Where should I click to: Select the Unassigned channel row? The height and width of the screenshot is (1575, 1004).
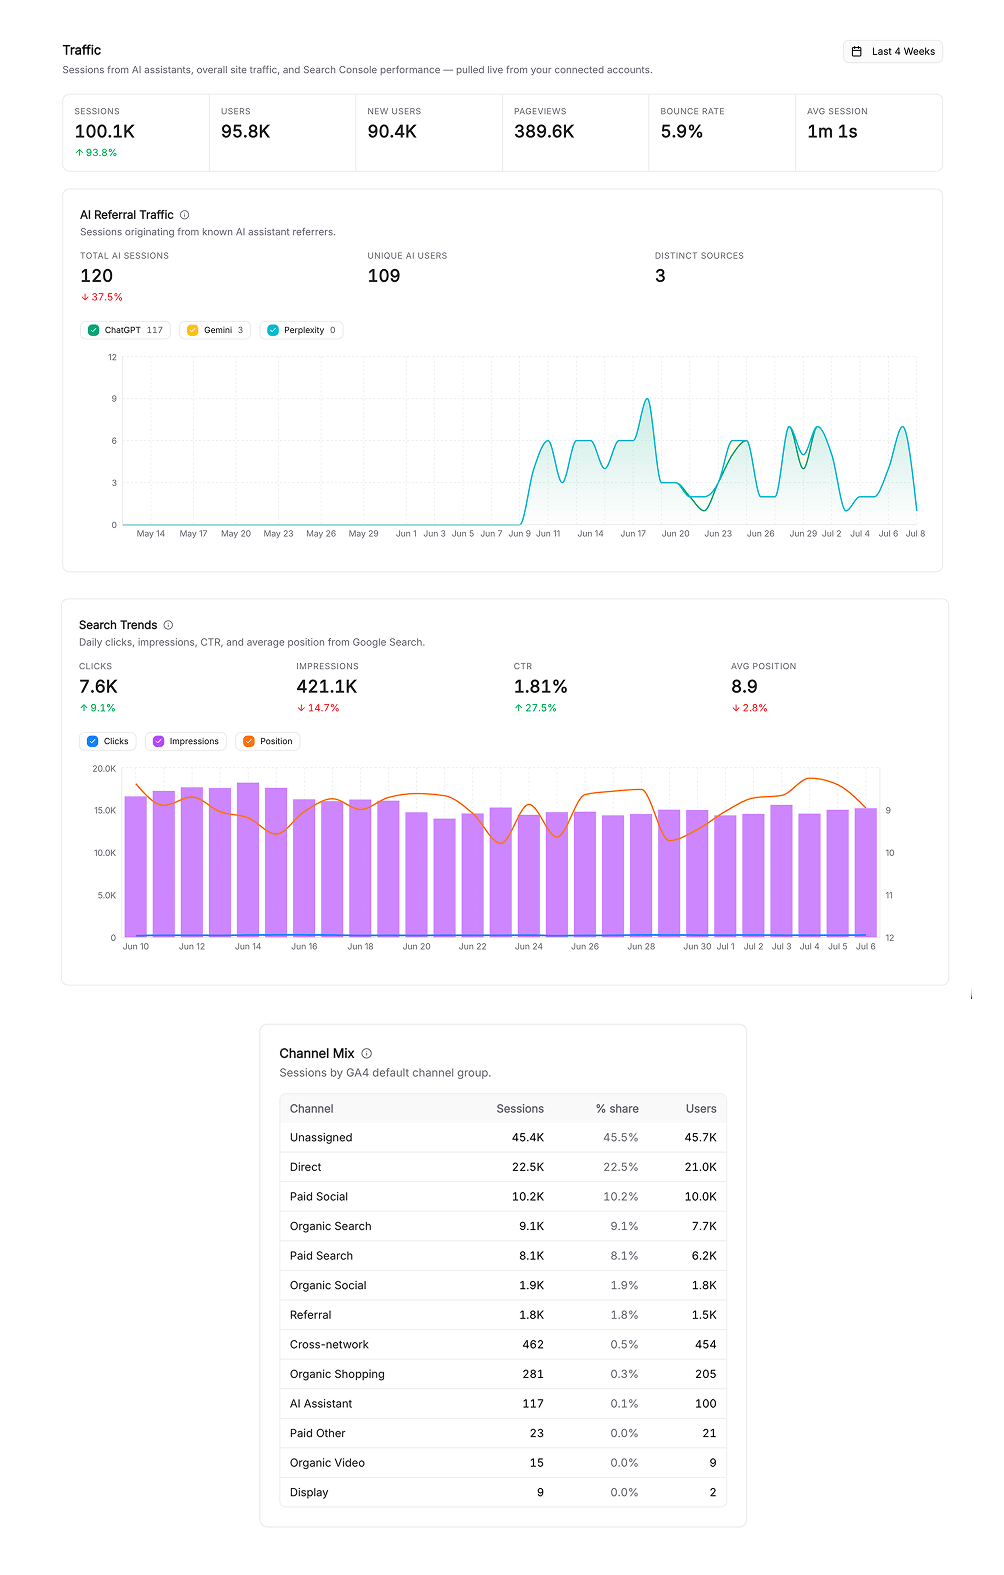click(x=503, y=1138)
